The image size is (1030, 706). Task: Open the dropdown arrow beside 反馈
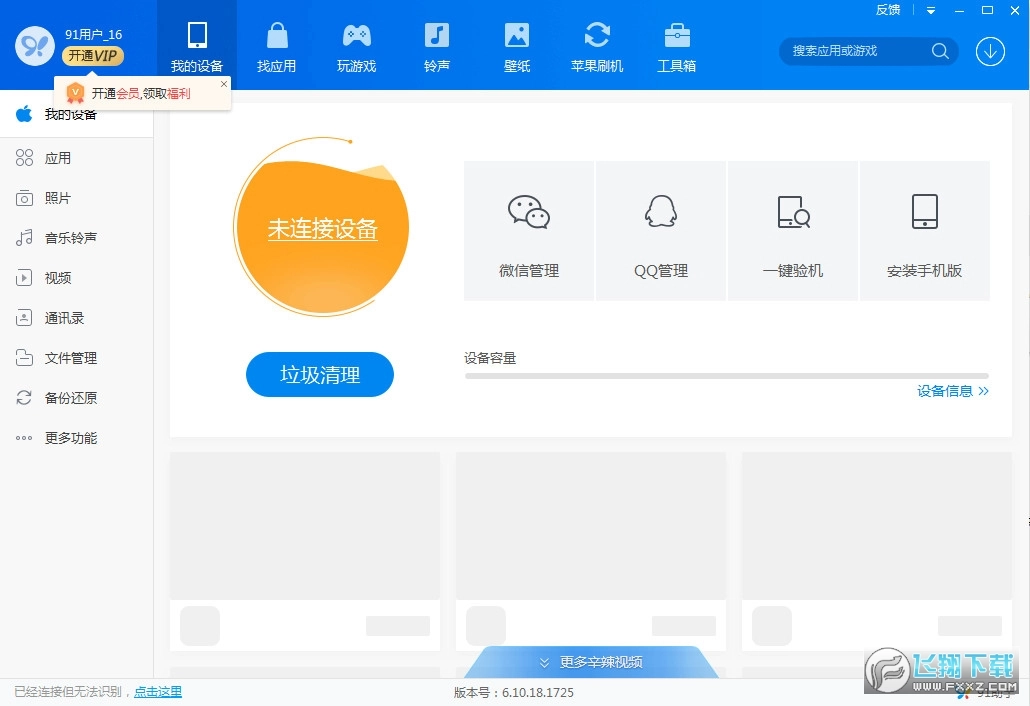click(932, 10)
